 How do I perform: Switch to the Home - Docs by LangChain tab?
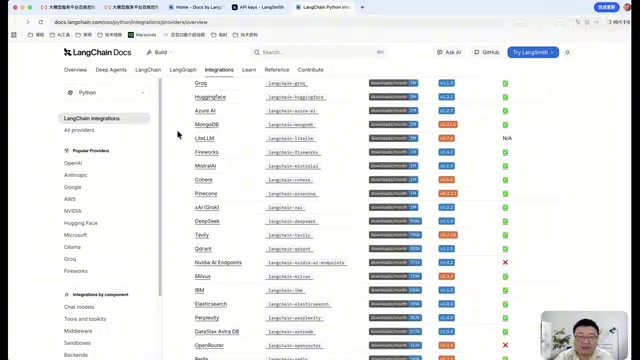coord(196,7)
